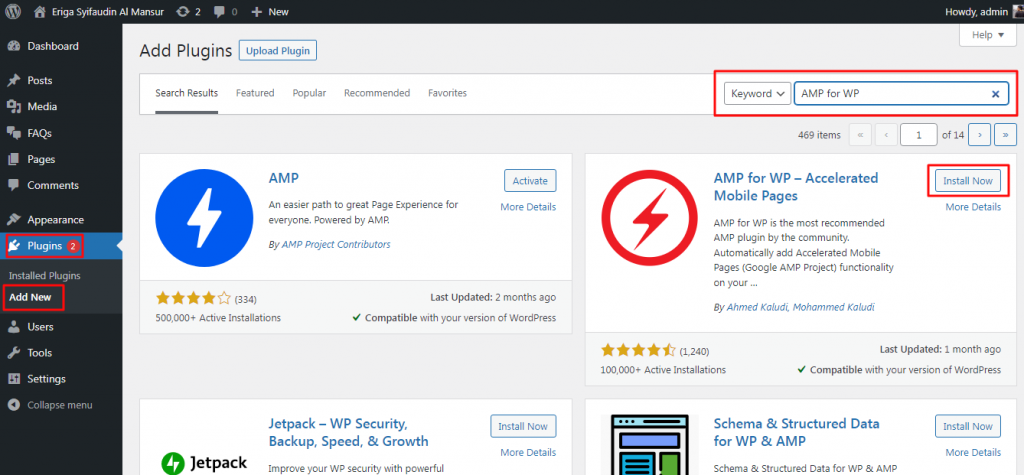1024x475 pixels.
Task: Go to the first page of results
Action: (x=860, y=135)
